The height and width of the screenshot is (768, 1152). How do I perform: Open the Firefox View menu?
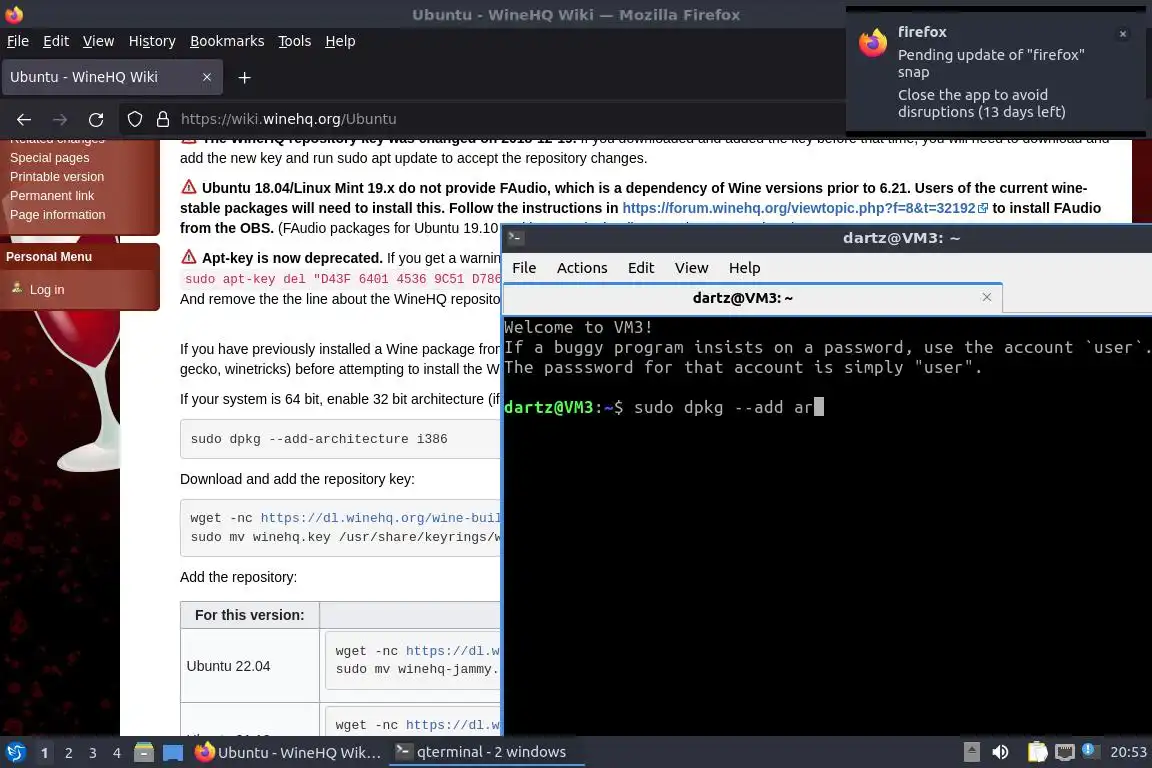tap(98, 41)
